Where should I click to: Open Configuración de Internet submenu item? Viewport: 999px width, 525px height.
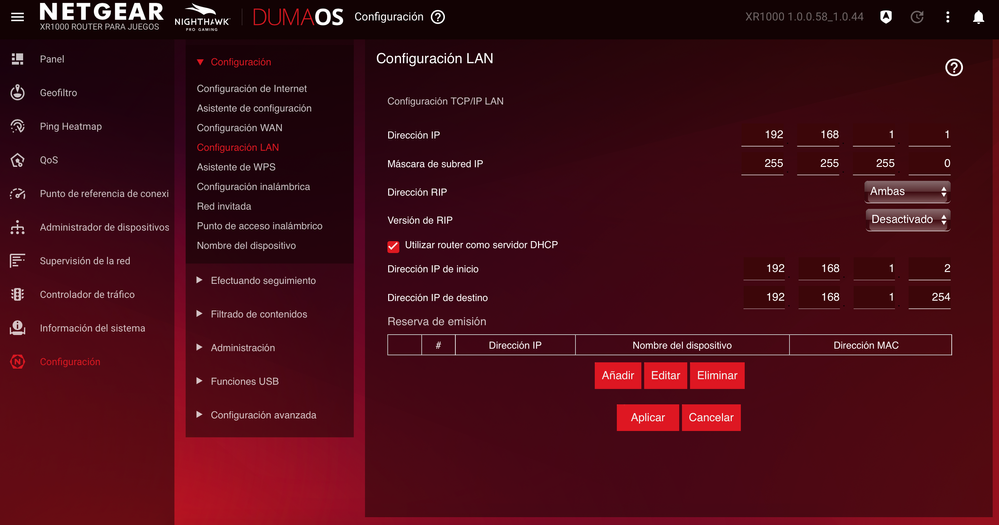point(252,89)
